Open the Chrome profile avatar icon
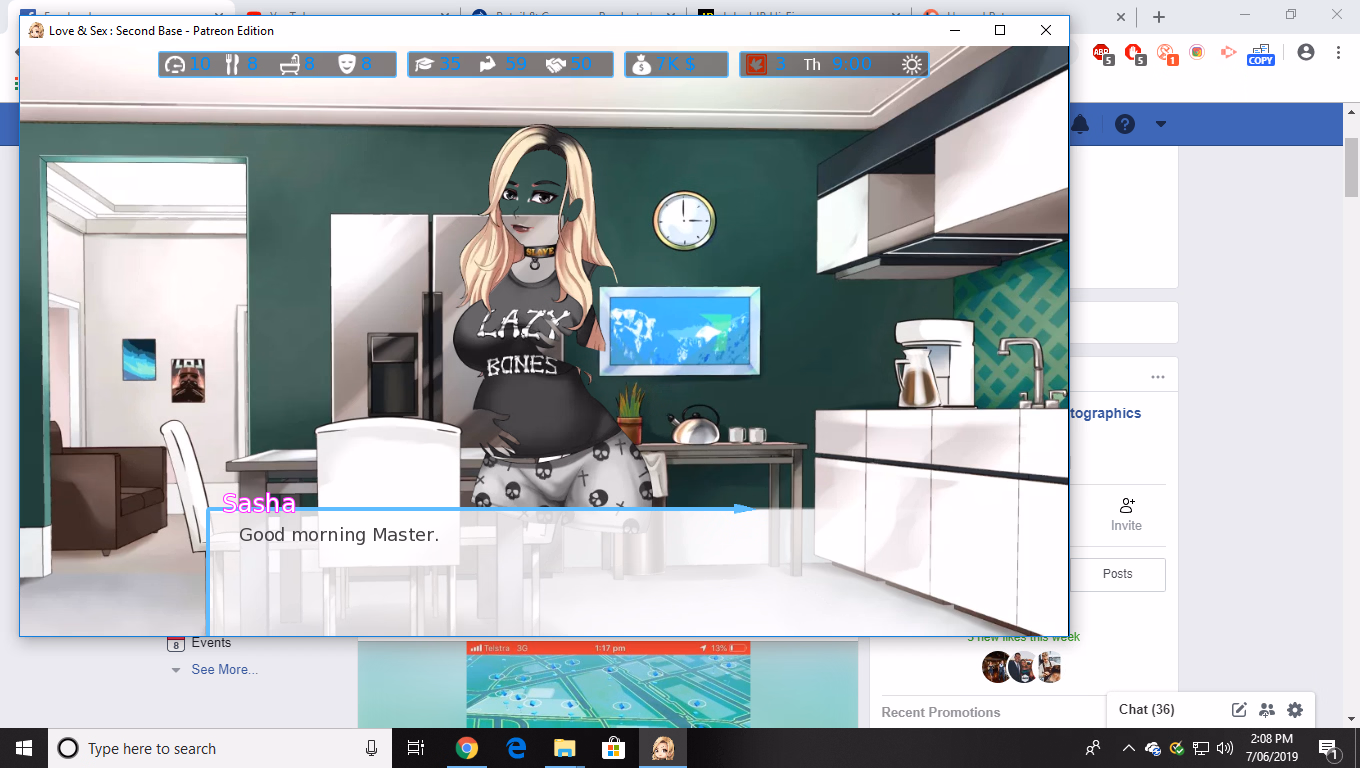This screenshot has width=1360, height=768. tap(1305, 52)
